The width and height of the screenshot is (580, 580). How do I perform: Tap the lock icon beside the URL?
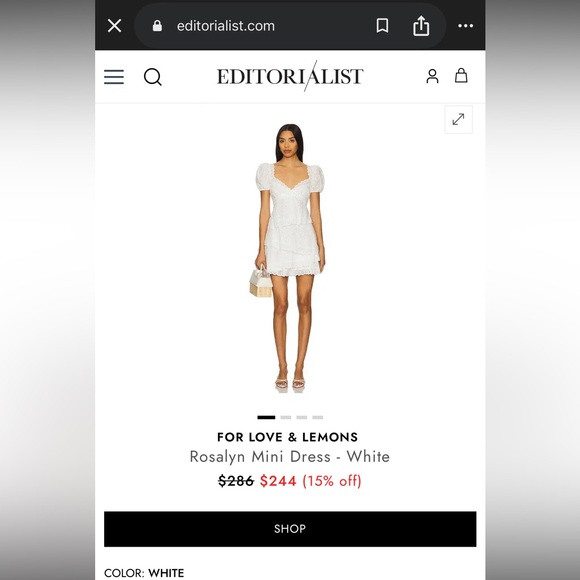[157, 26]
